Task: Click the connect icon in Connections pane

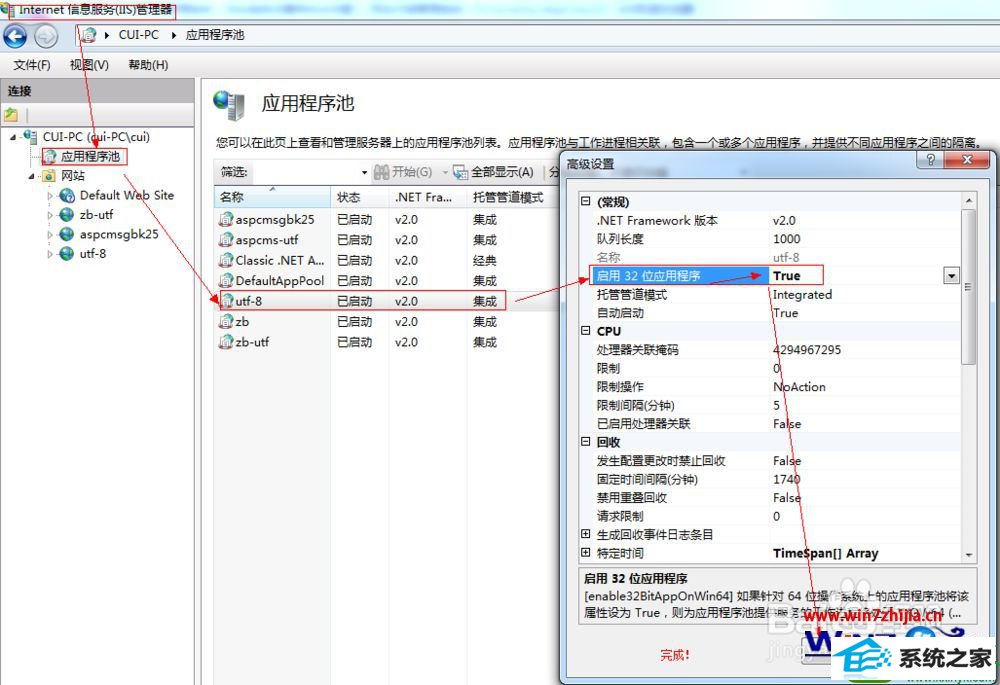Action: click(x=11, y=115)
